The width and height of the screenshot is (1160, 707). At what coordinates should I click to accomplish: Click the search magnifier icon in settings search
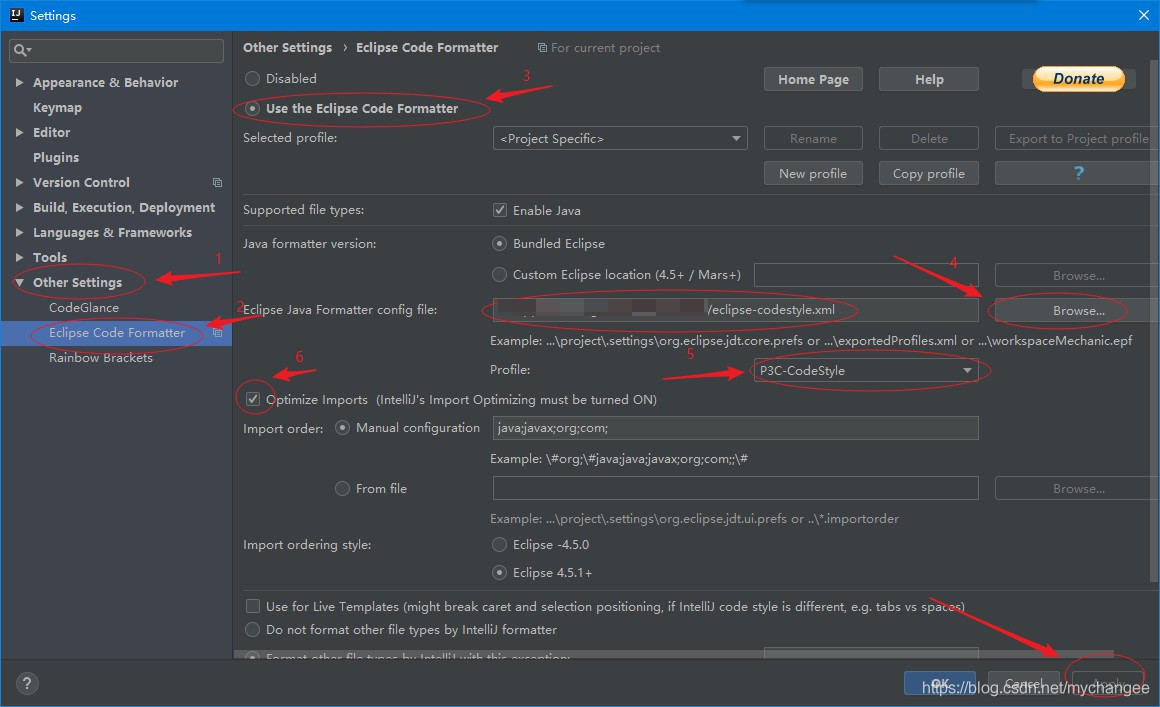pos(22,50)
